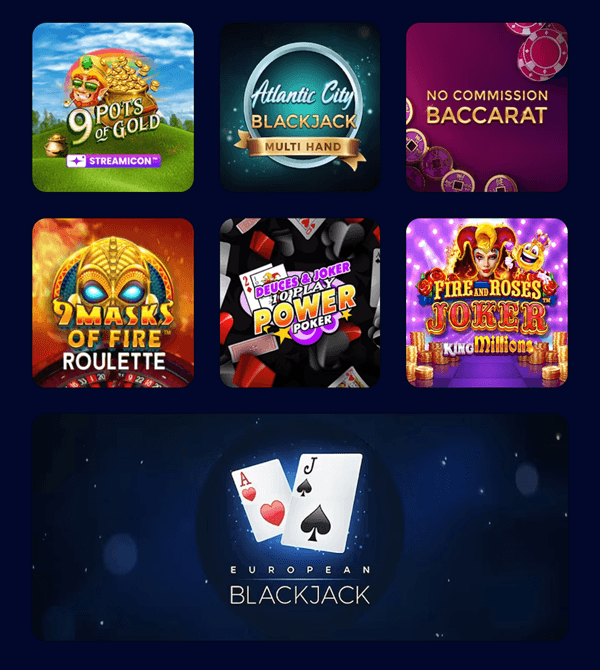Start 9 Masks of Fire Roulette

(x=113, y=303)
